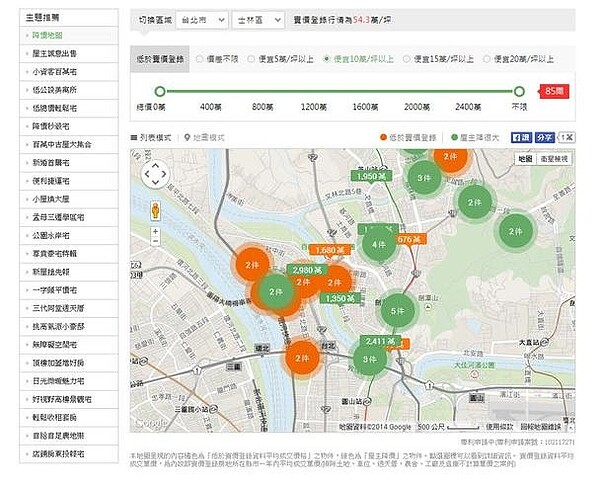This screenshot has width=600, height=486.
Task: Open the 輕鬆收租套房 sidebar item
Action: tap(54, 418)
